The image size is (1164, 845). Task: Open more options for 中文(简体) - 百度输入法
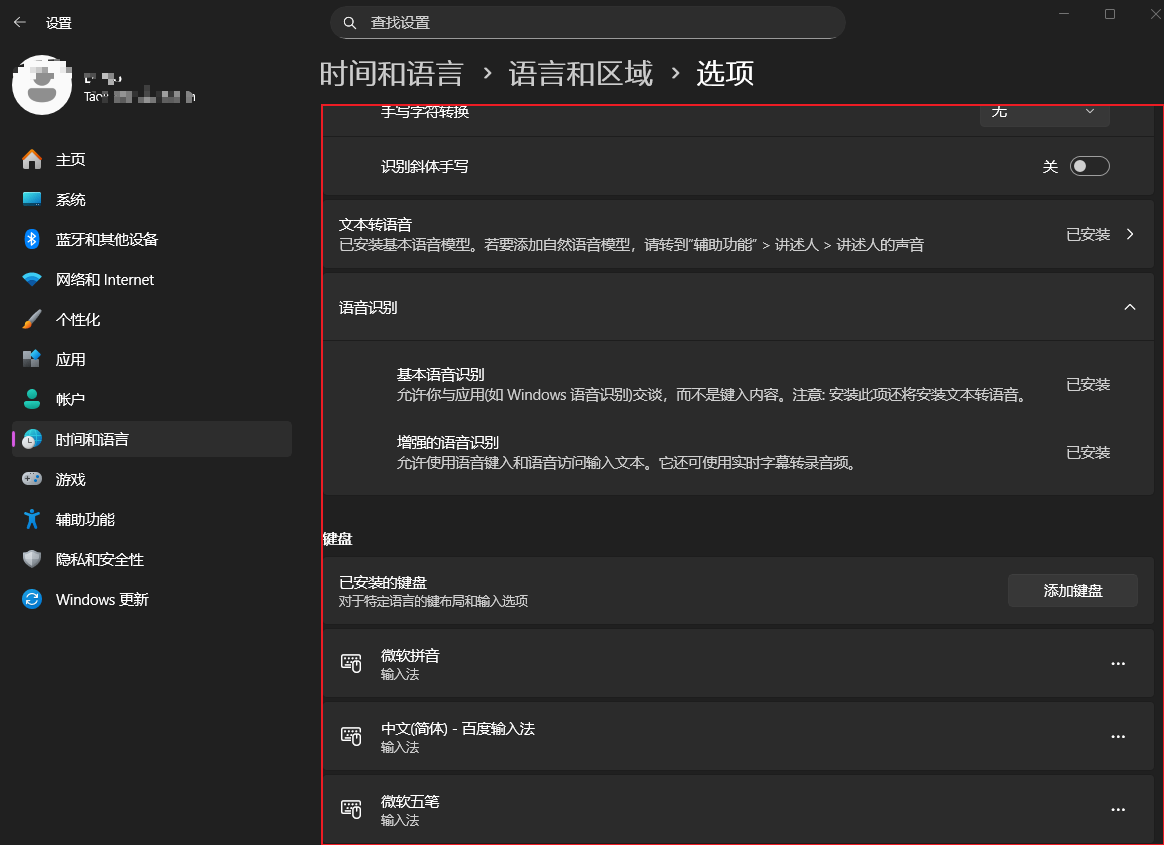point(1118,737)
